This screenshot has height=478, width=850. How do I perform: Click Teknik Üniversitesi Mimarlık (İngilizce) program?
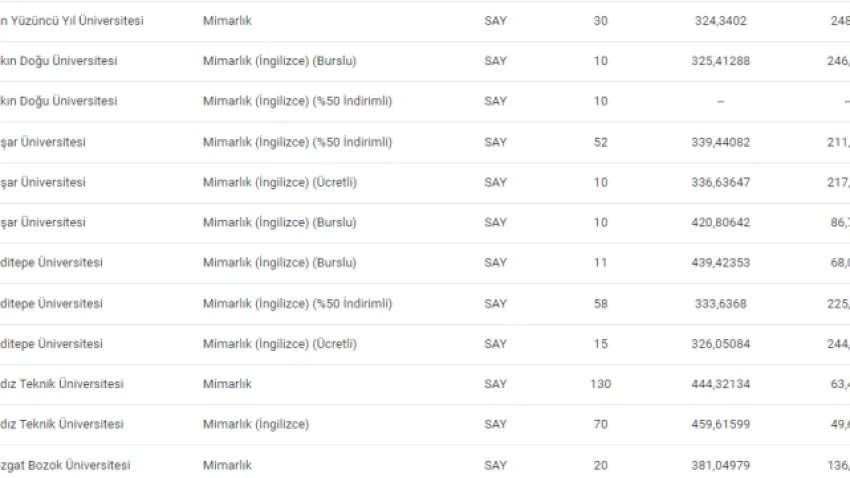click(256, 424)
